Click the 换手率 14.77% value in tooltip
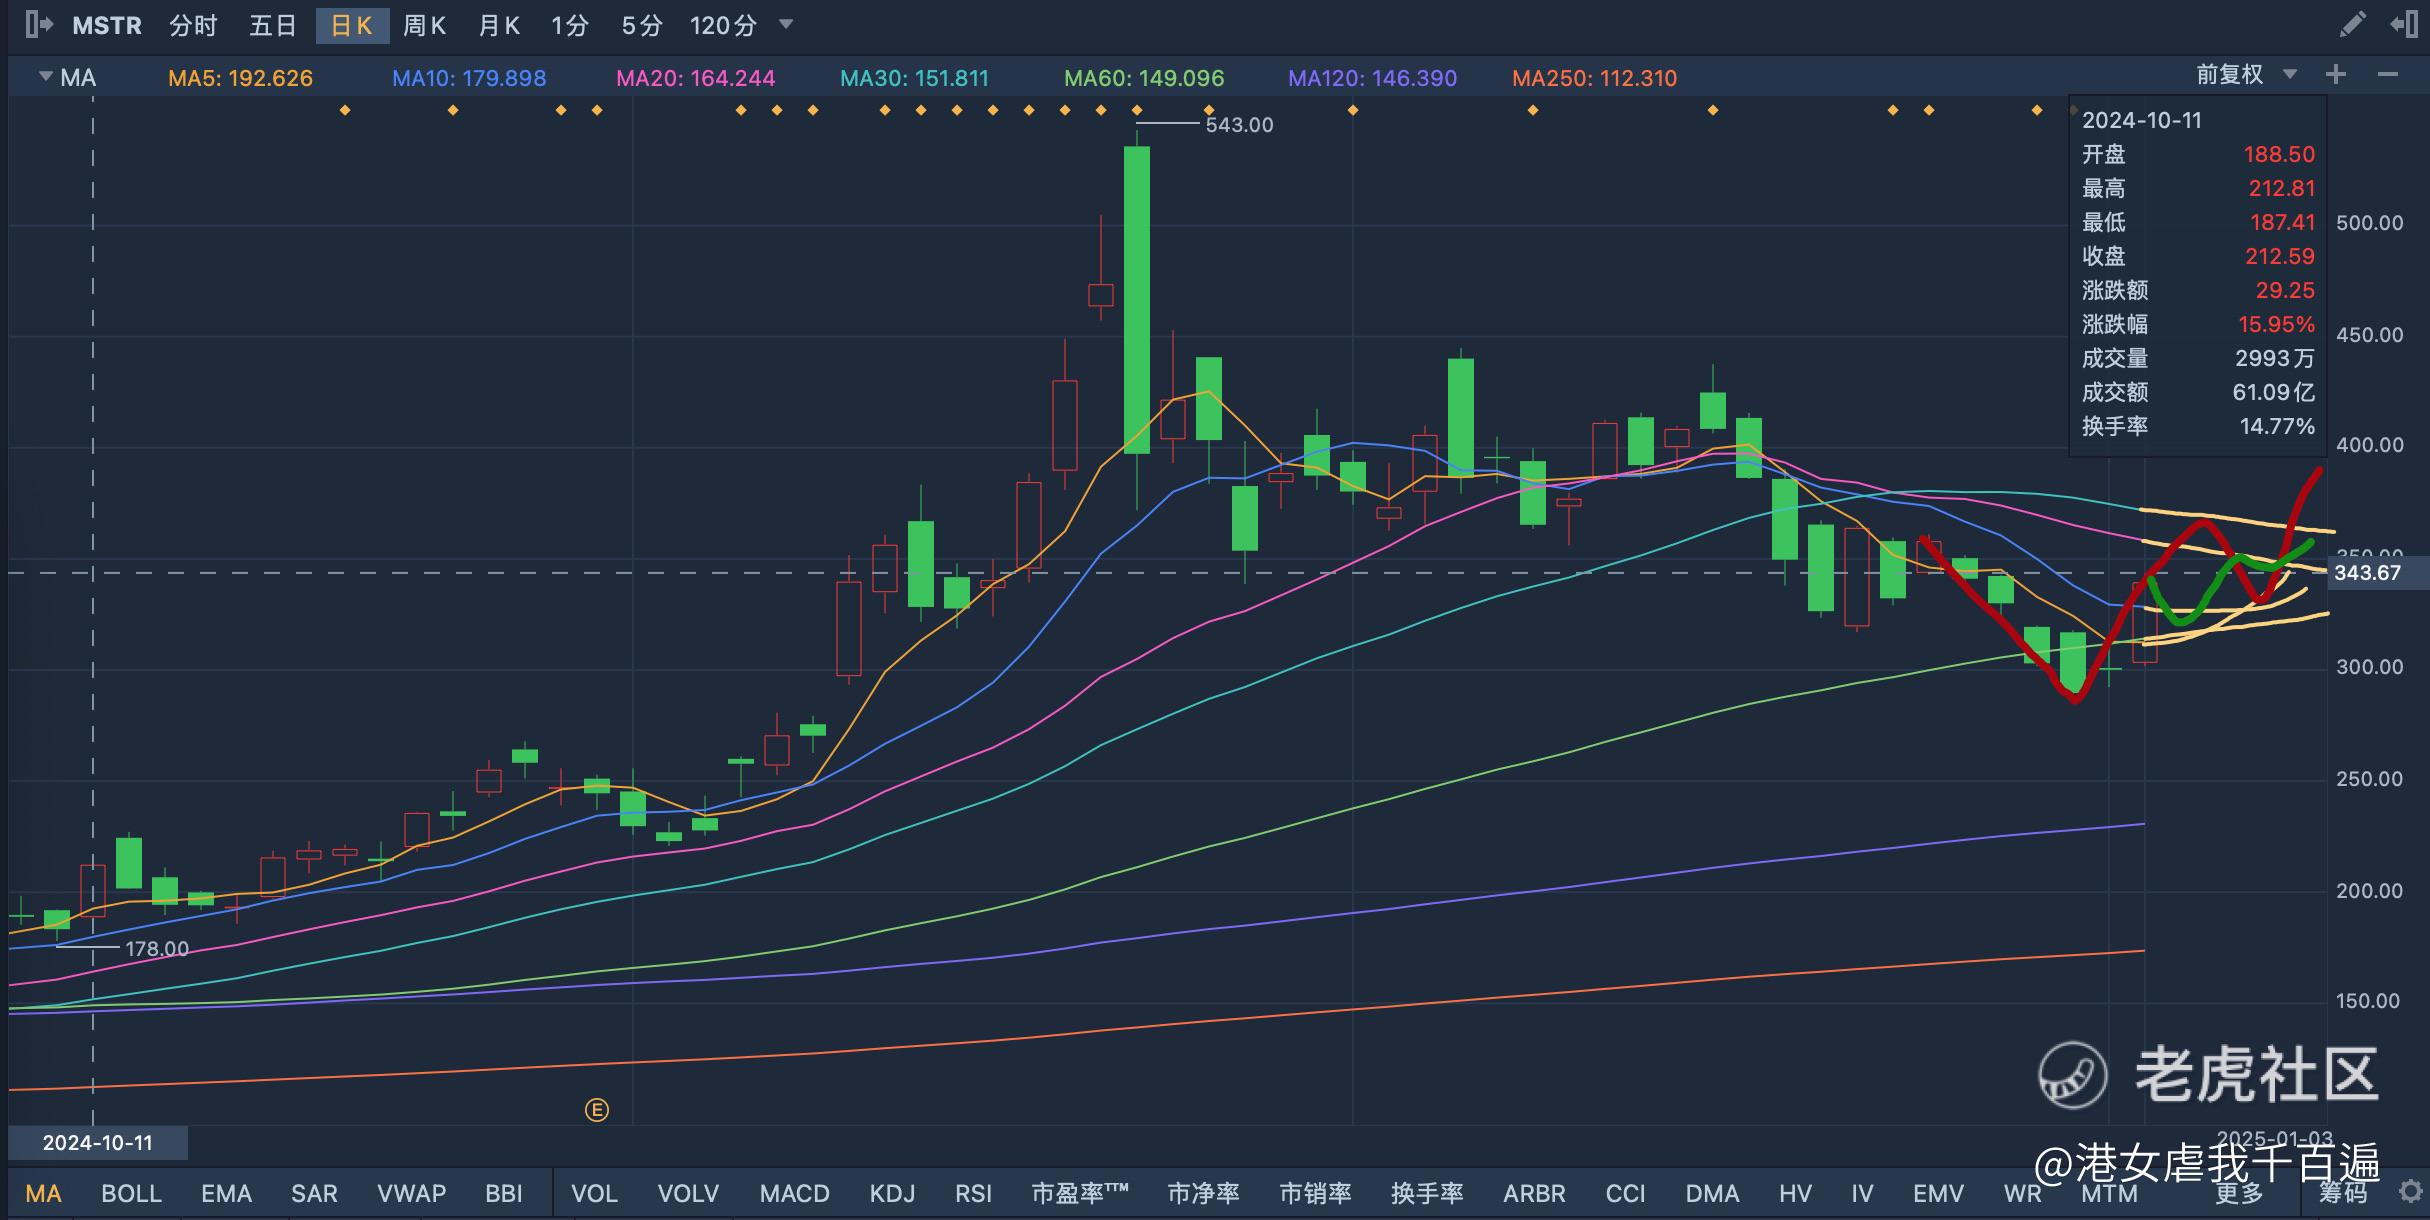Viewport: 2430px width, 1220px height. coord(2277,426)
